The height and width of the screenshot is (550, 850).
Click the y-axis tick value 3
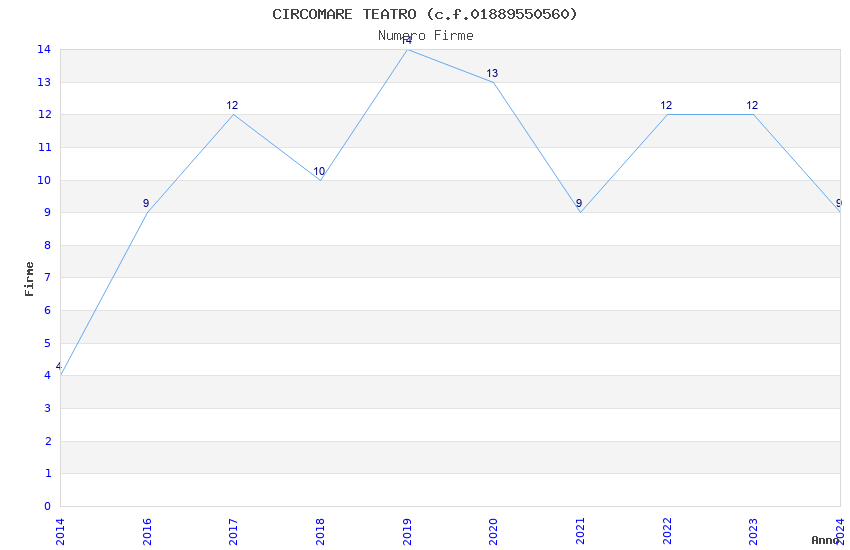tap(48, 408)
